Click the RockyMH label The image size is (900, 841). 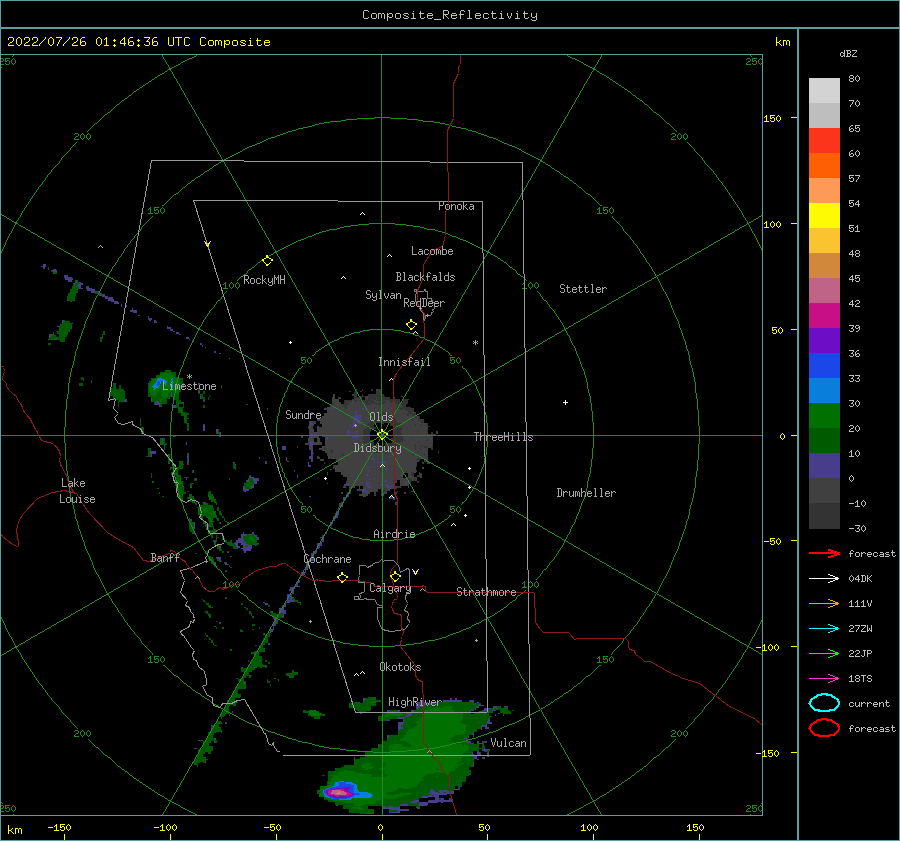click(264, 280)
